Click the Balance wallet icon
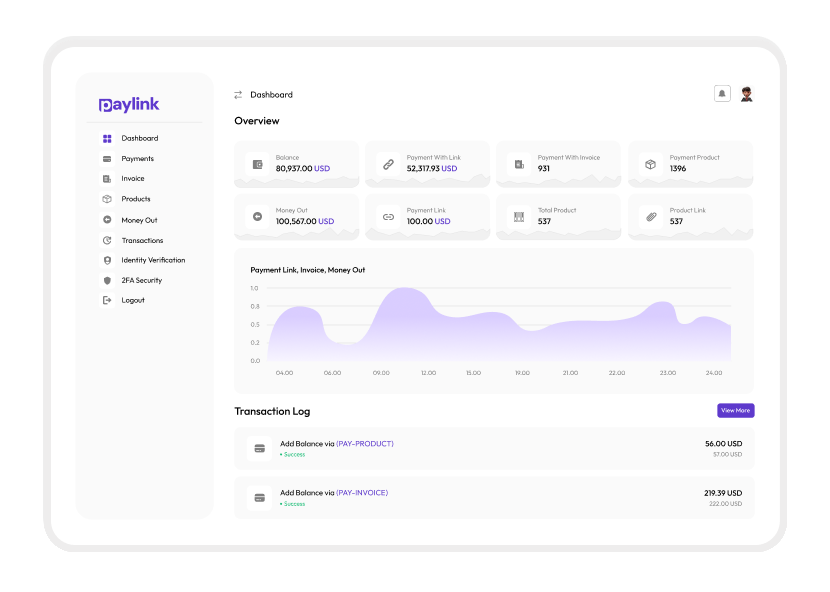This screenshot has width=830, height=592. pos(257,164)
